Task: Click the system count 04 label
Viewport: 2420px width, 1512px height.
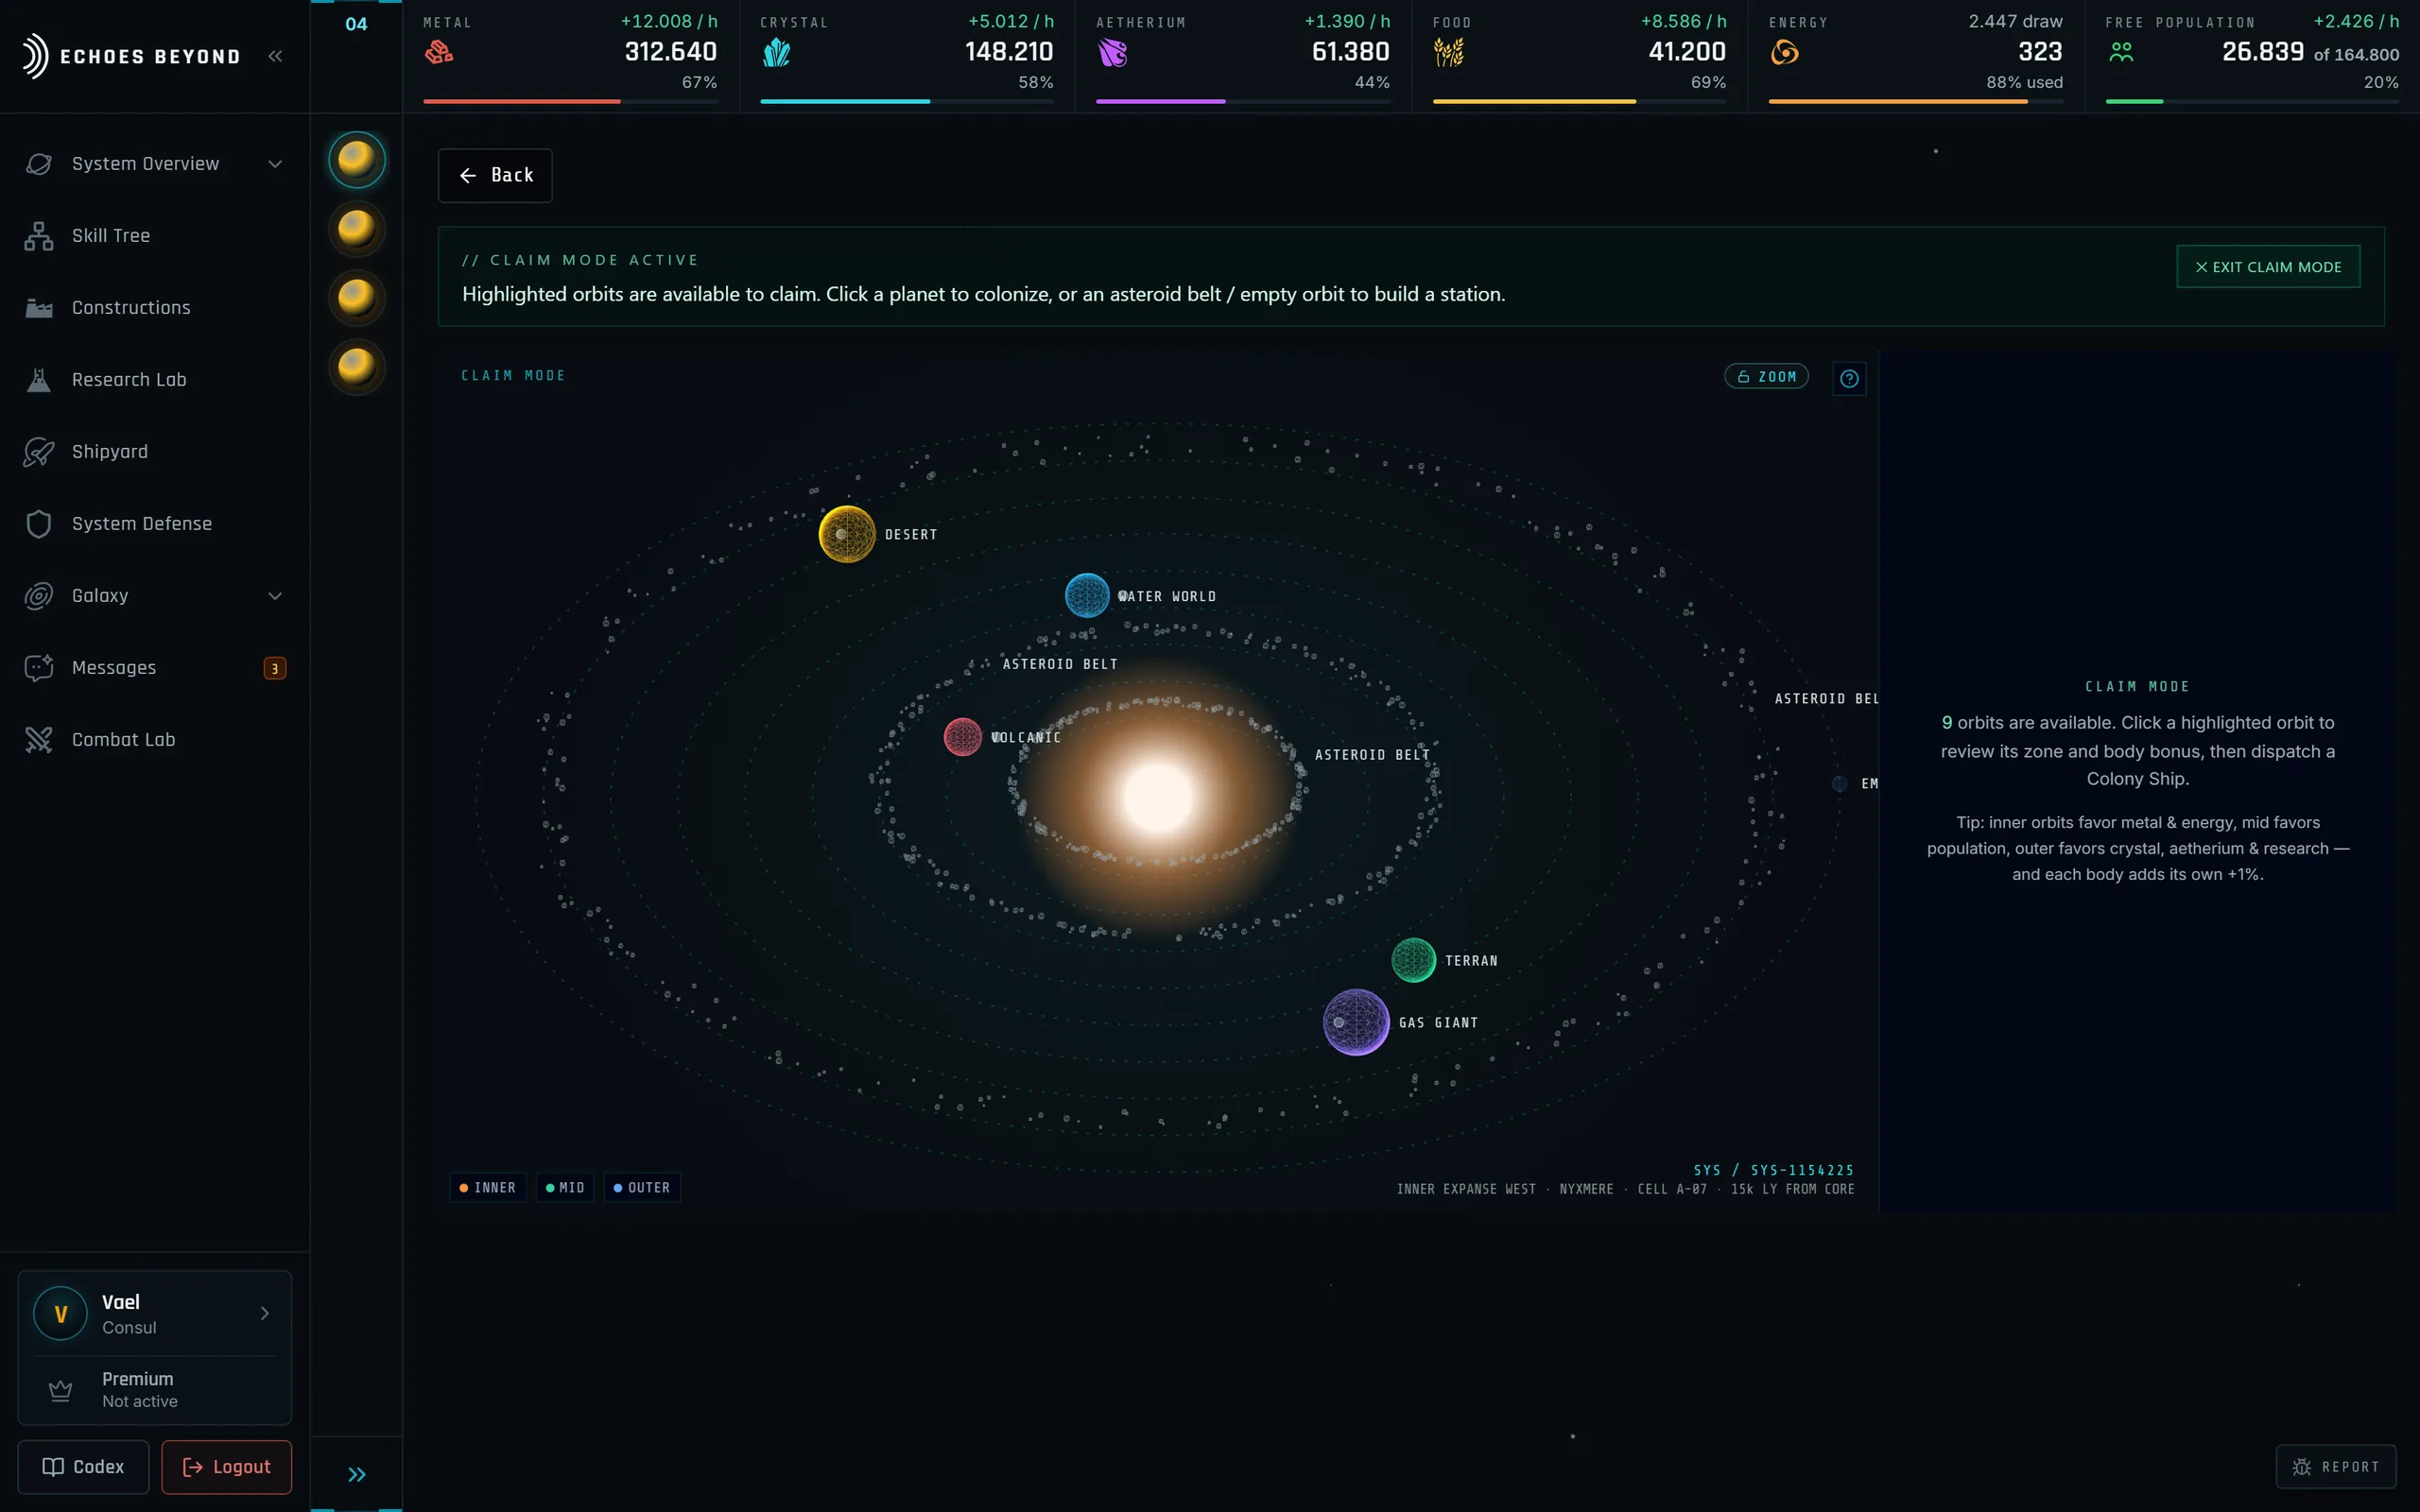Action: (357, 24)
